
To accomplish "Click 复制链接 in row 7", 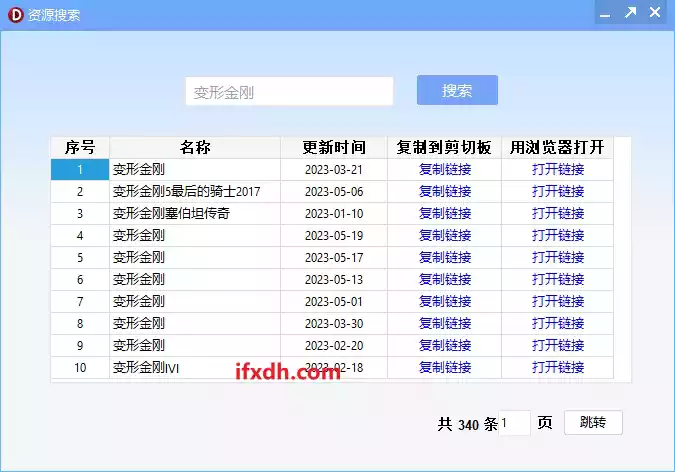I will pyautogui.click(x=445, y=301).
